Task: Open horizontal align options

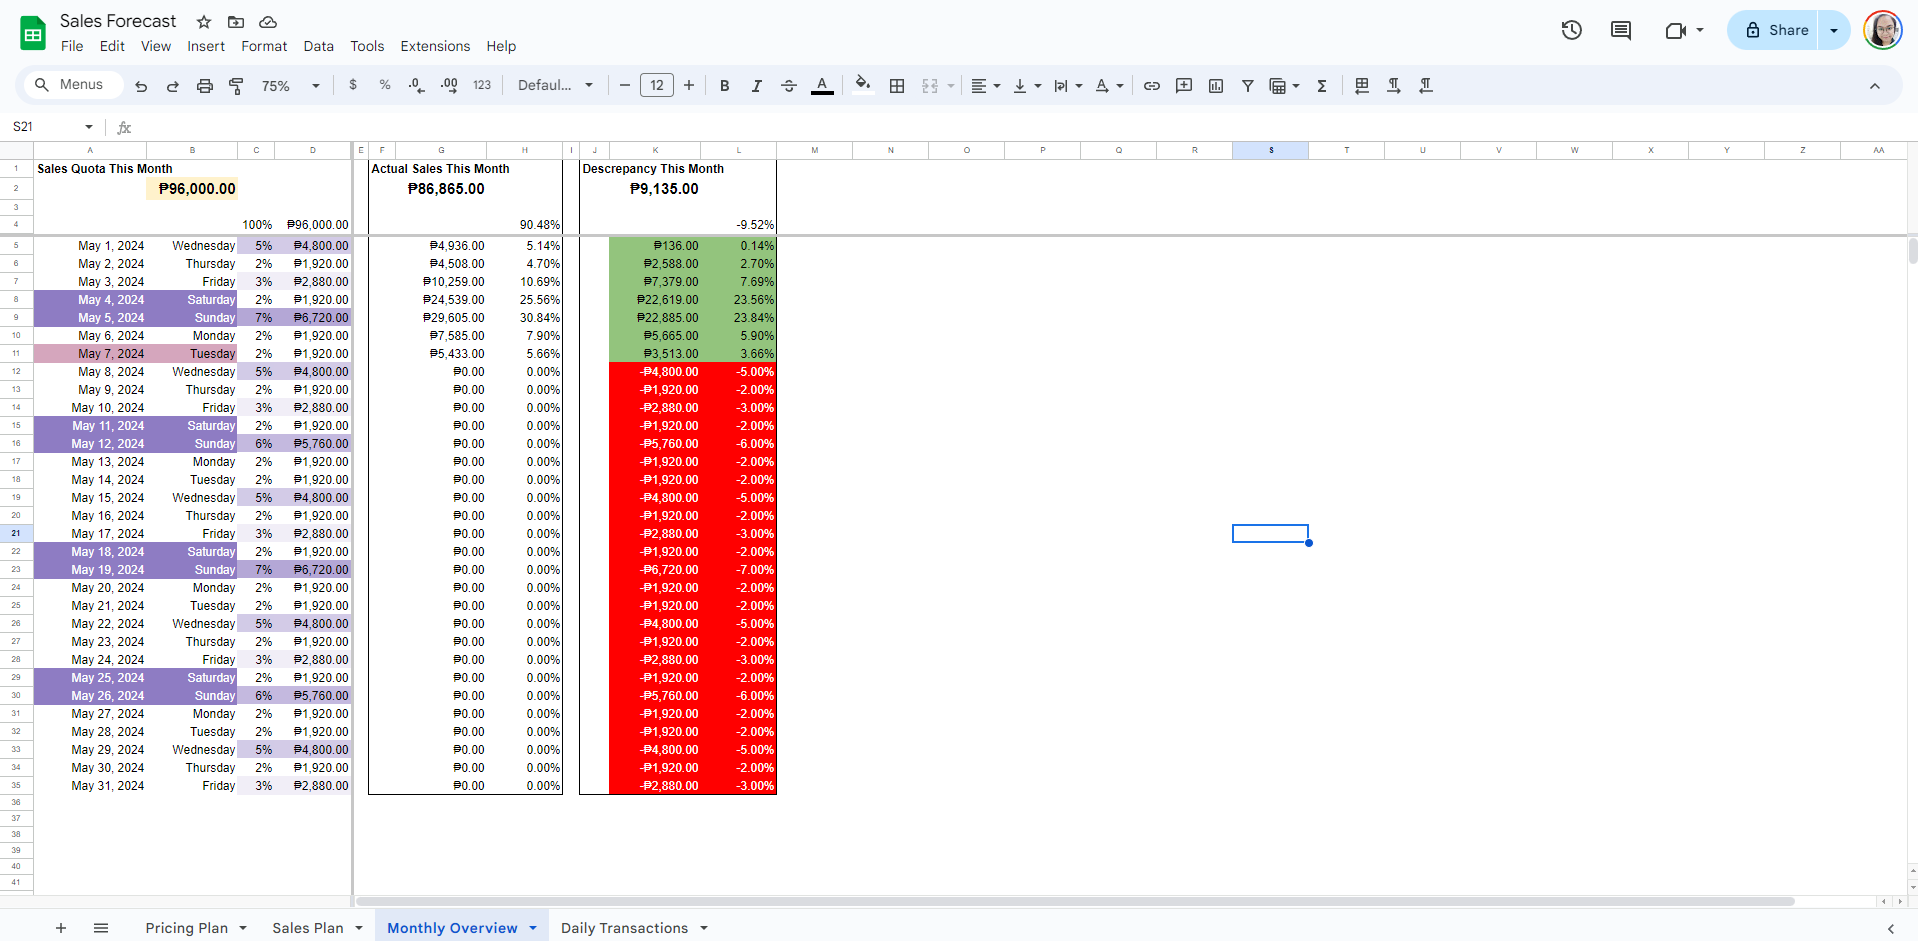Action: click(x=986, y=86)
